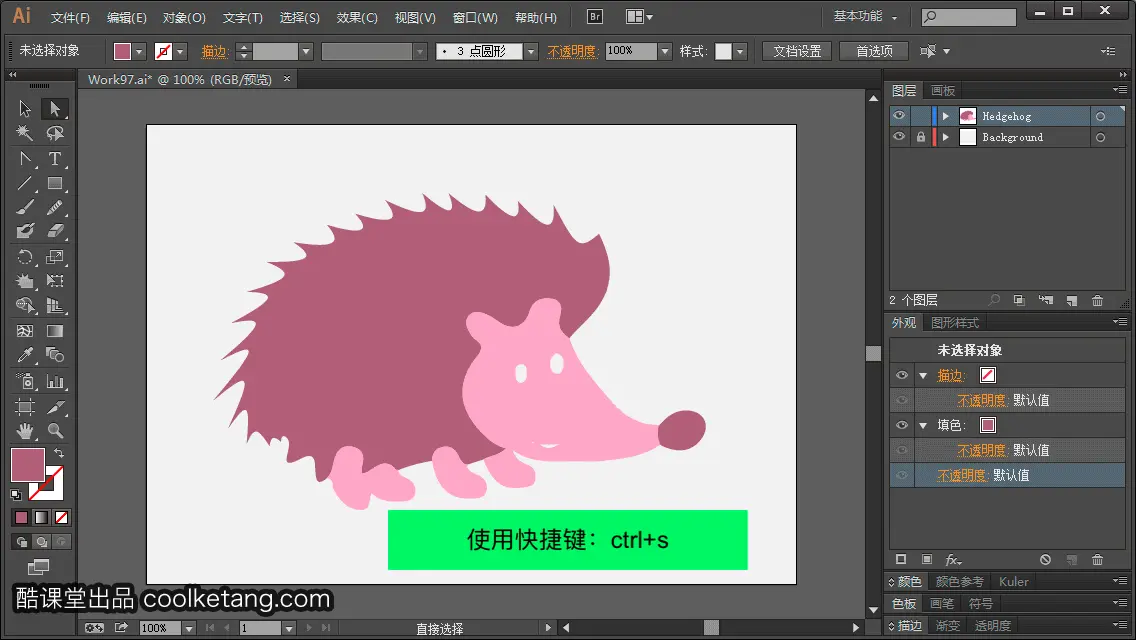This screenshot has width=1136, height=640.
Task: Select the Line Segment tool
Action: (x=25, y=183)
